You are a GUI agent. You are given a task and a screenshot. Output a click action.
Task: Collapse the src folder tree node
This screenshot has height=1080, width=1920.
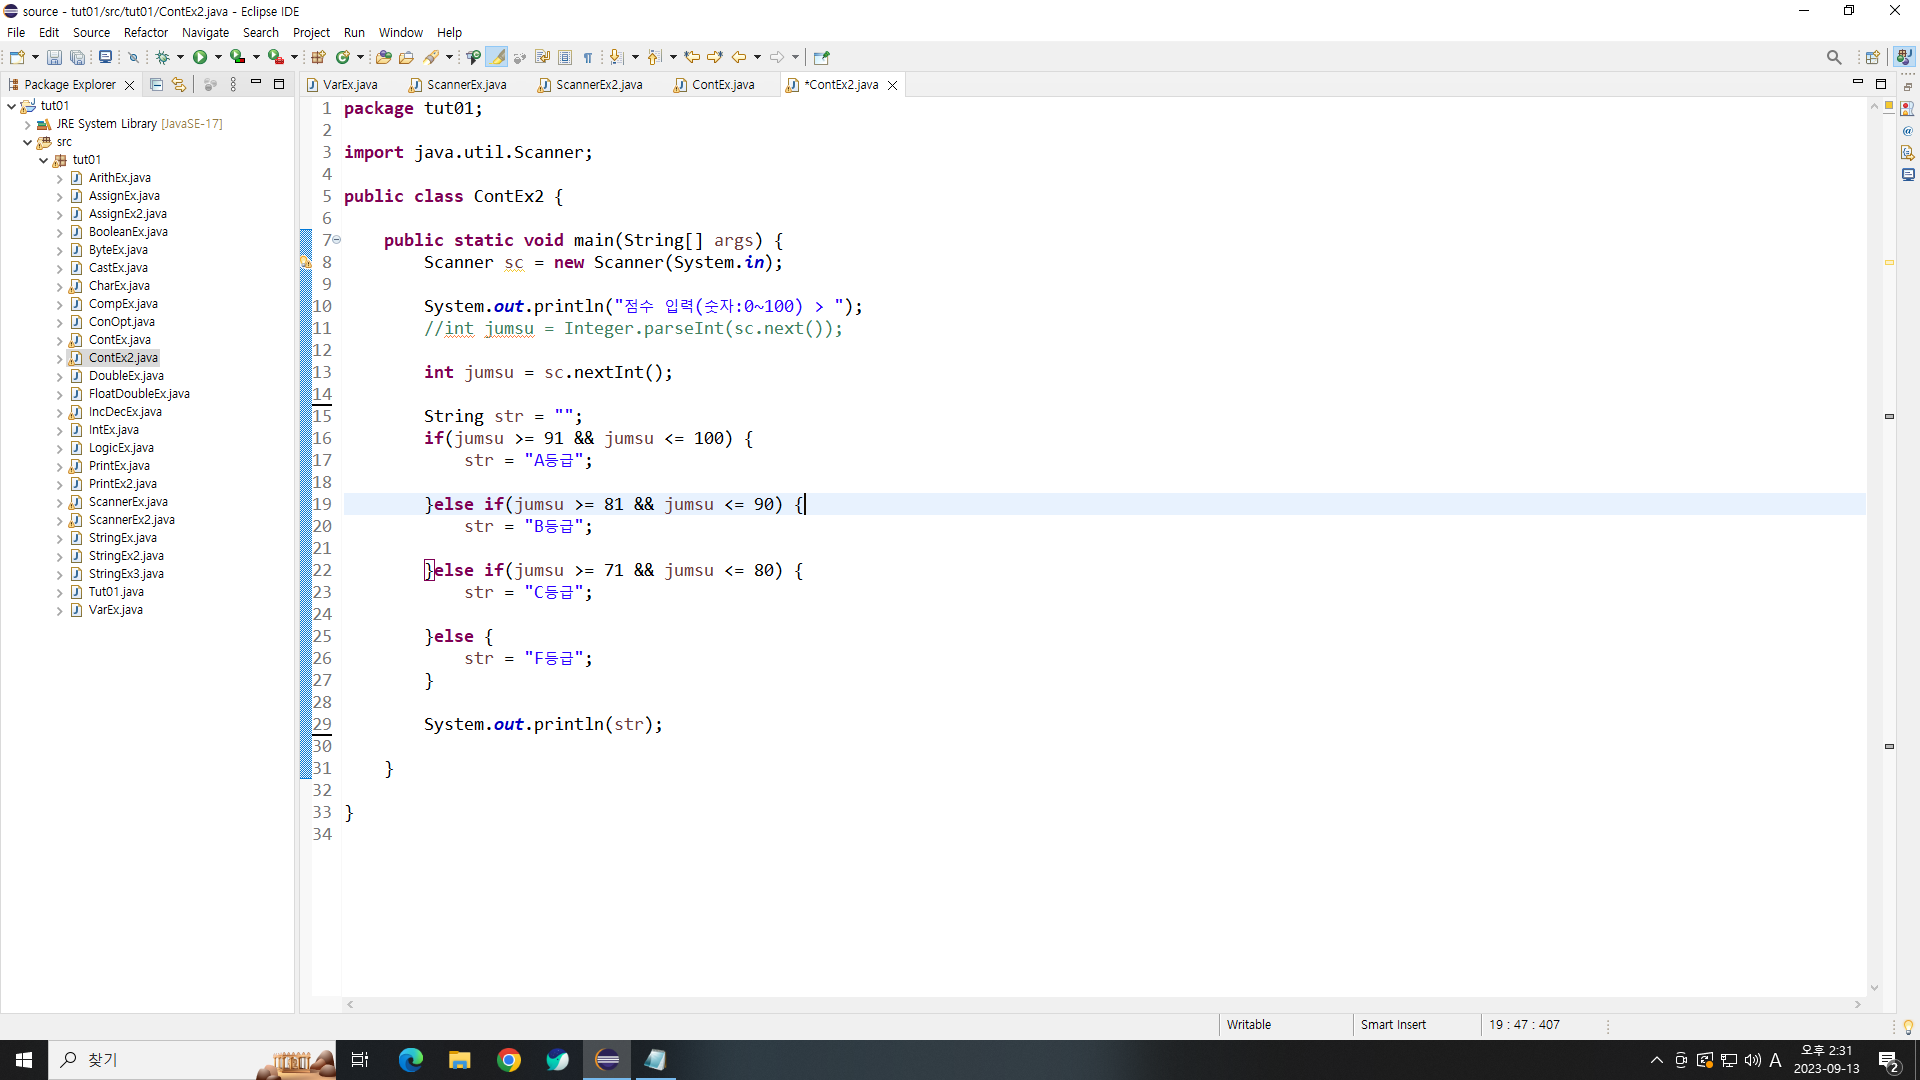pos(27,142)
